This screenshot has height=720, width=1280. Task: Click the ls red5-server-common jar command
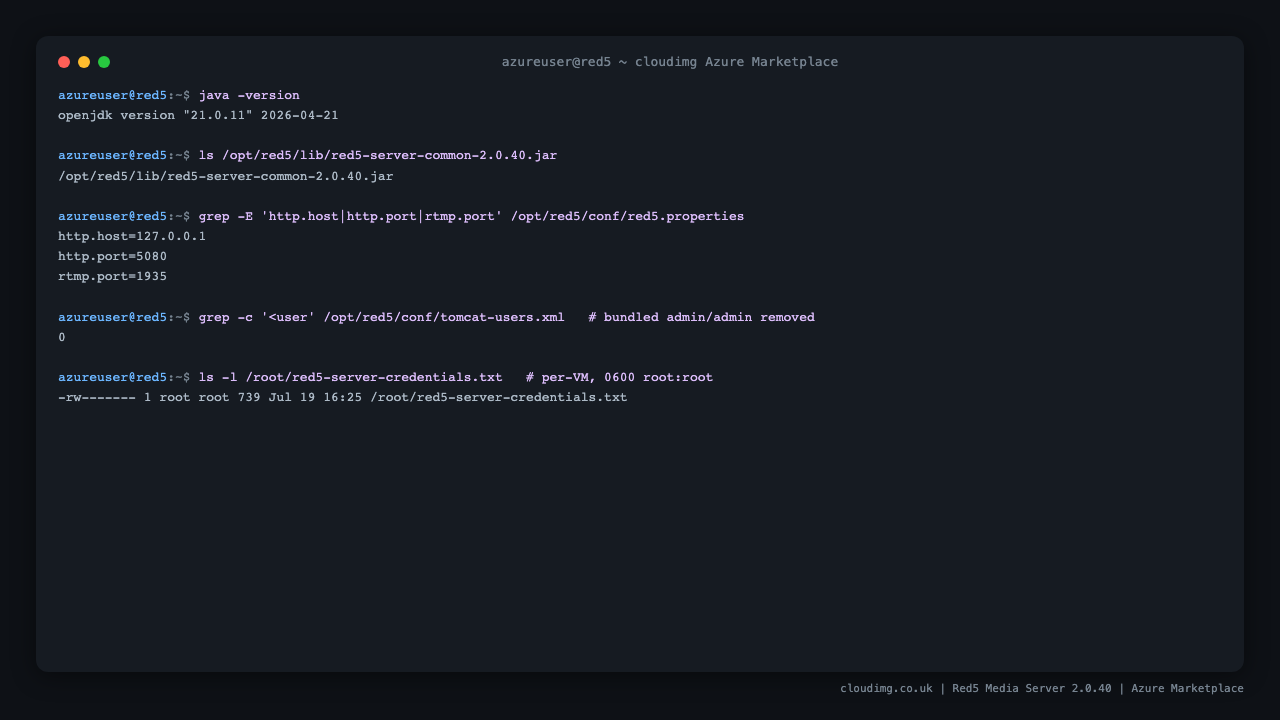[x=378, y=155]
